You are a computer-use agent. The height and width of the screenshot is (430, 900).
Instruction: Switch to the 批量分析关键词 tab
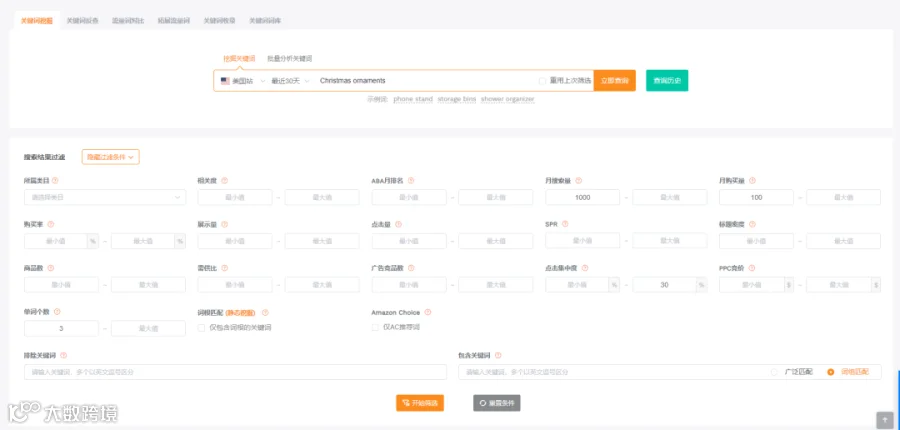[290, 59]
